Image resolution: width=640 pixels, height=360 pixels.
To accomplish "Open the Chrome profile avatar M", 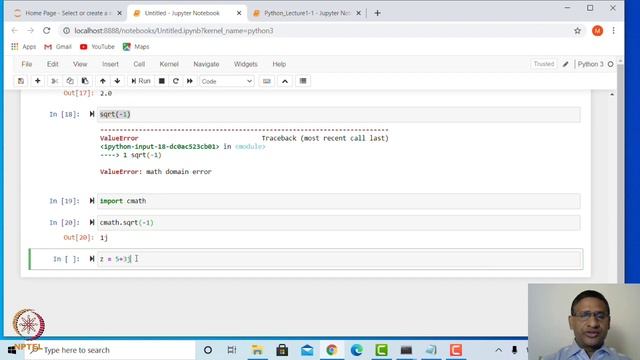I will coord(598,31).
